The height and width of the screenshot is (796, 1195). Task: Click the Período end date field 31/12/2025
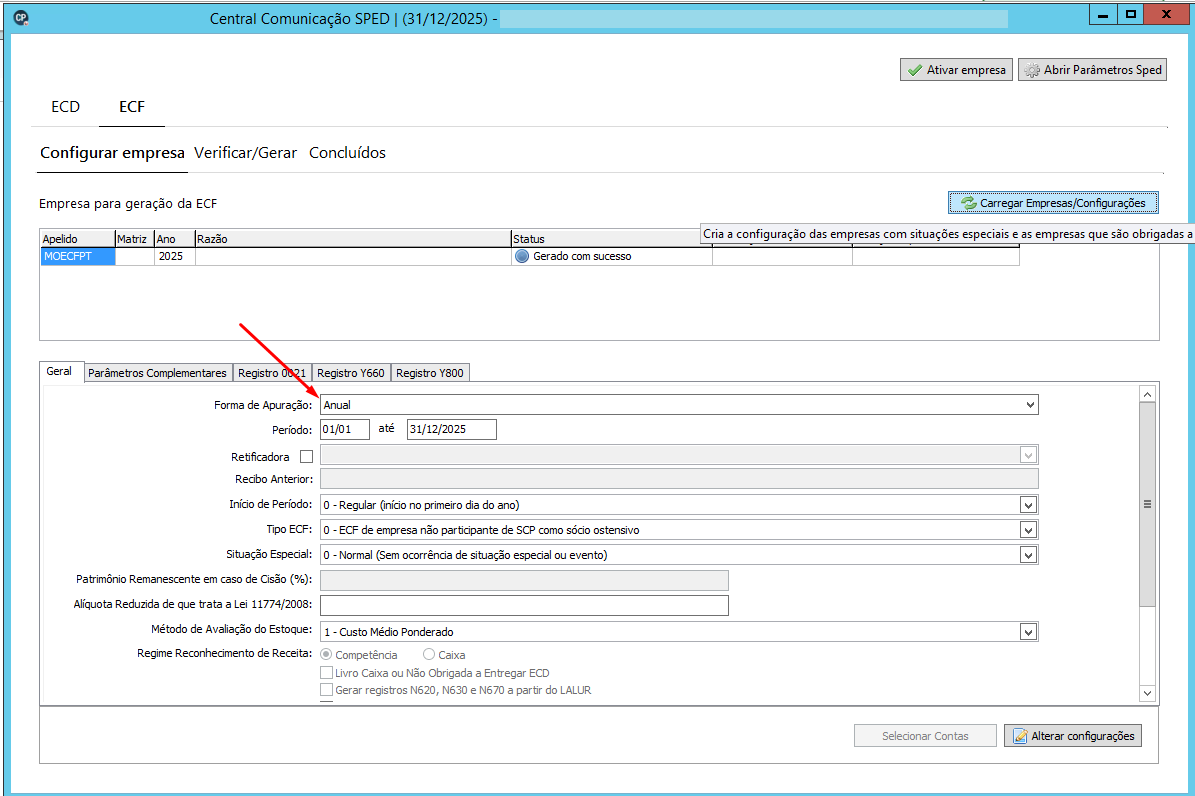click(x=451, y=429)
